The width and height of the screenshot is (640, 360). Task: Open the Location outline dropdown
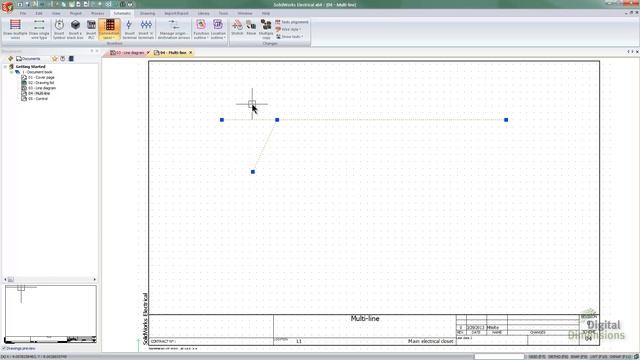pyautogui.click(x=218, y=29)
